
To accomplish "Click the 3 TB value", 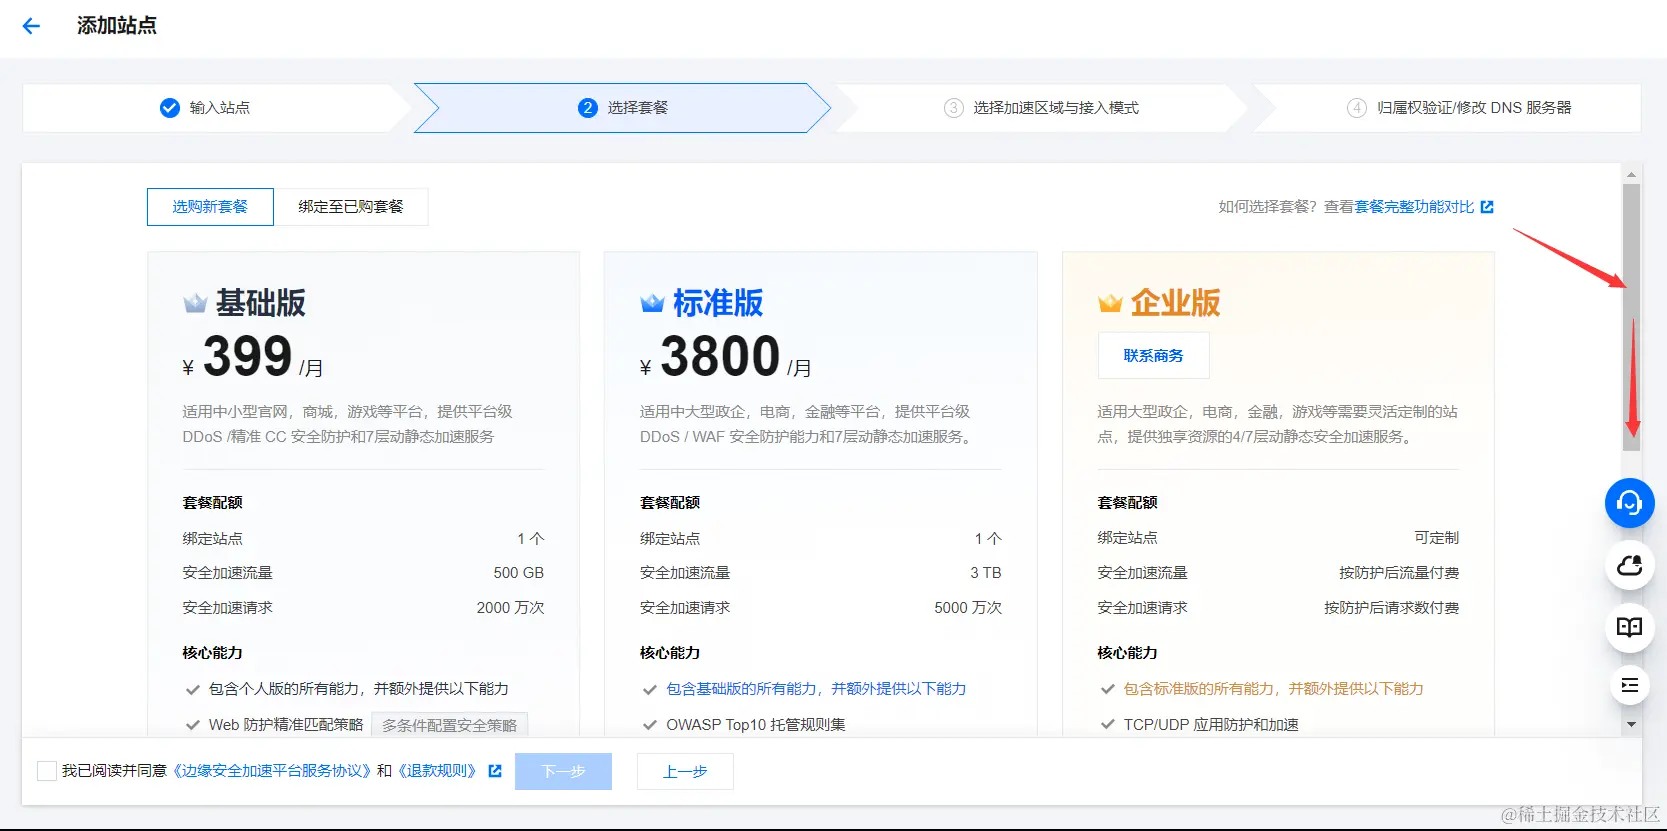I will click(985, 573).
